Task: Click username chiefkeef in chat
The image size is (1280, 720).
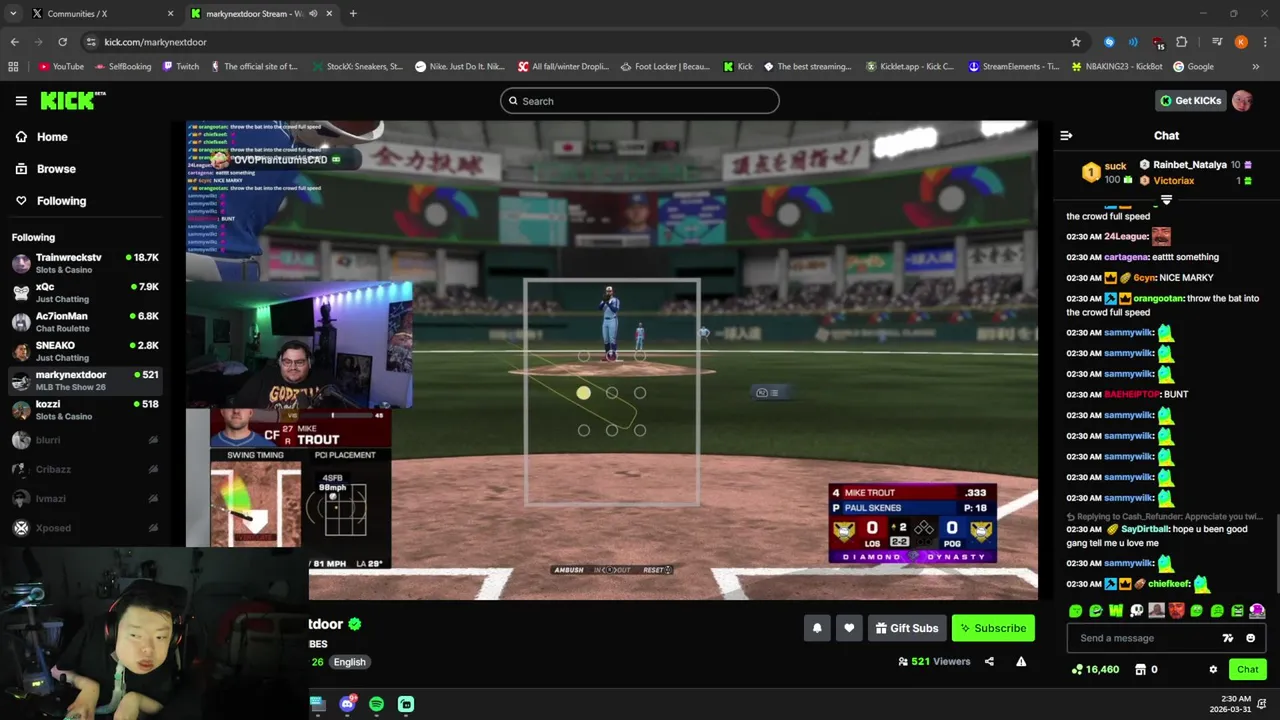Action: 1169,584
